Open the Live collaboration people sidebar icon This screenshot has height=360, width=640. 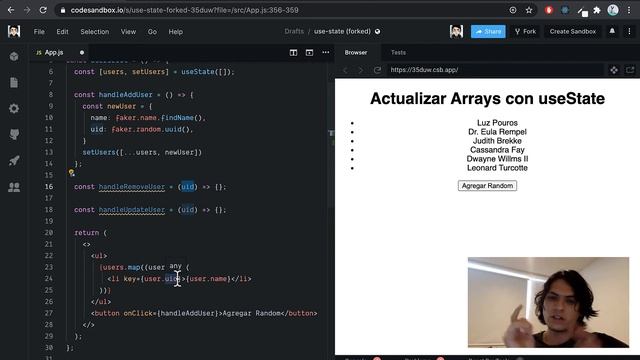[14, 187]
